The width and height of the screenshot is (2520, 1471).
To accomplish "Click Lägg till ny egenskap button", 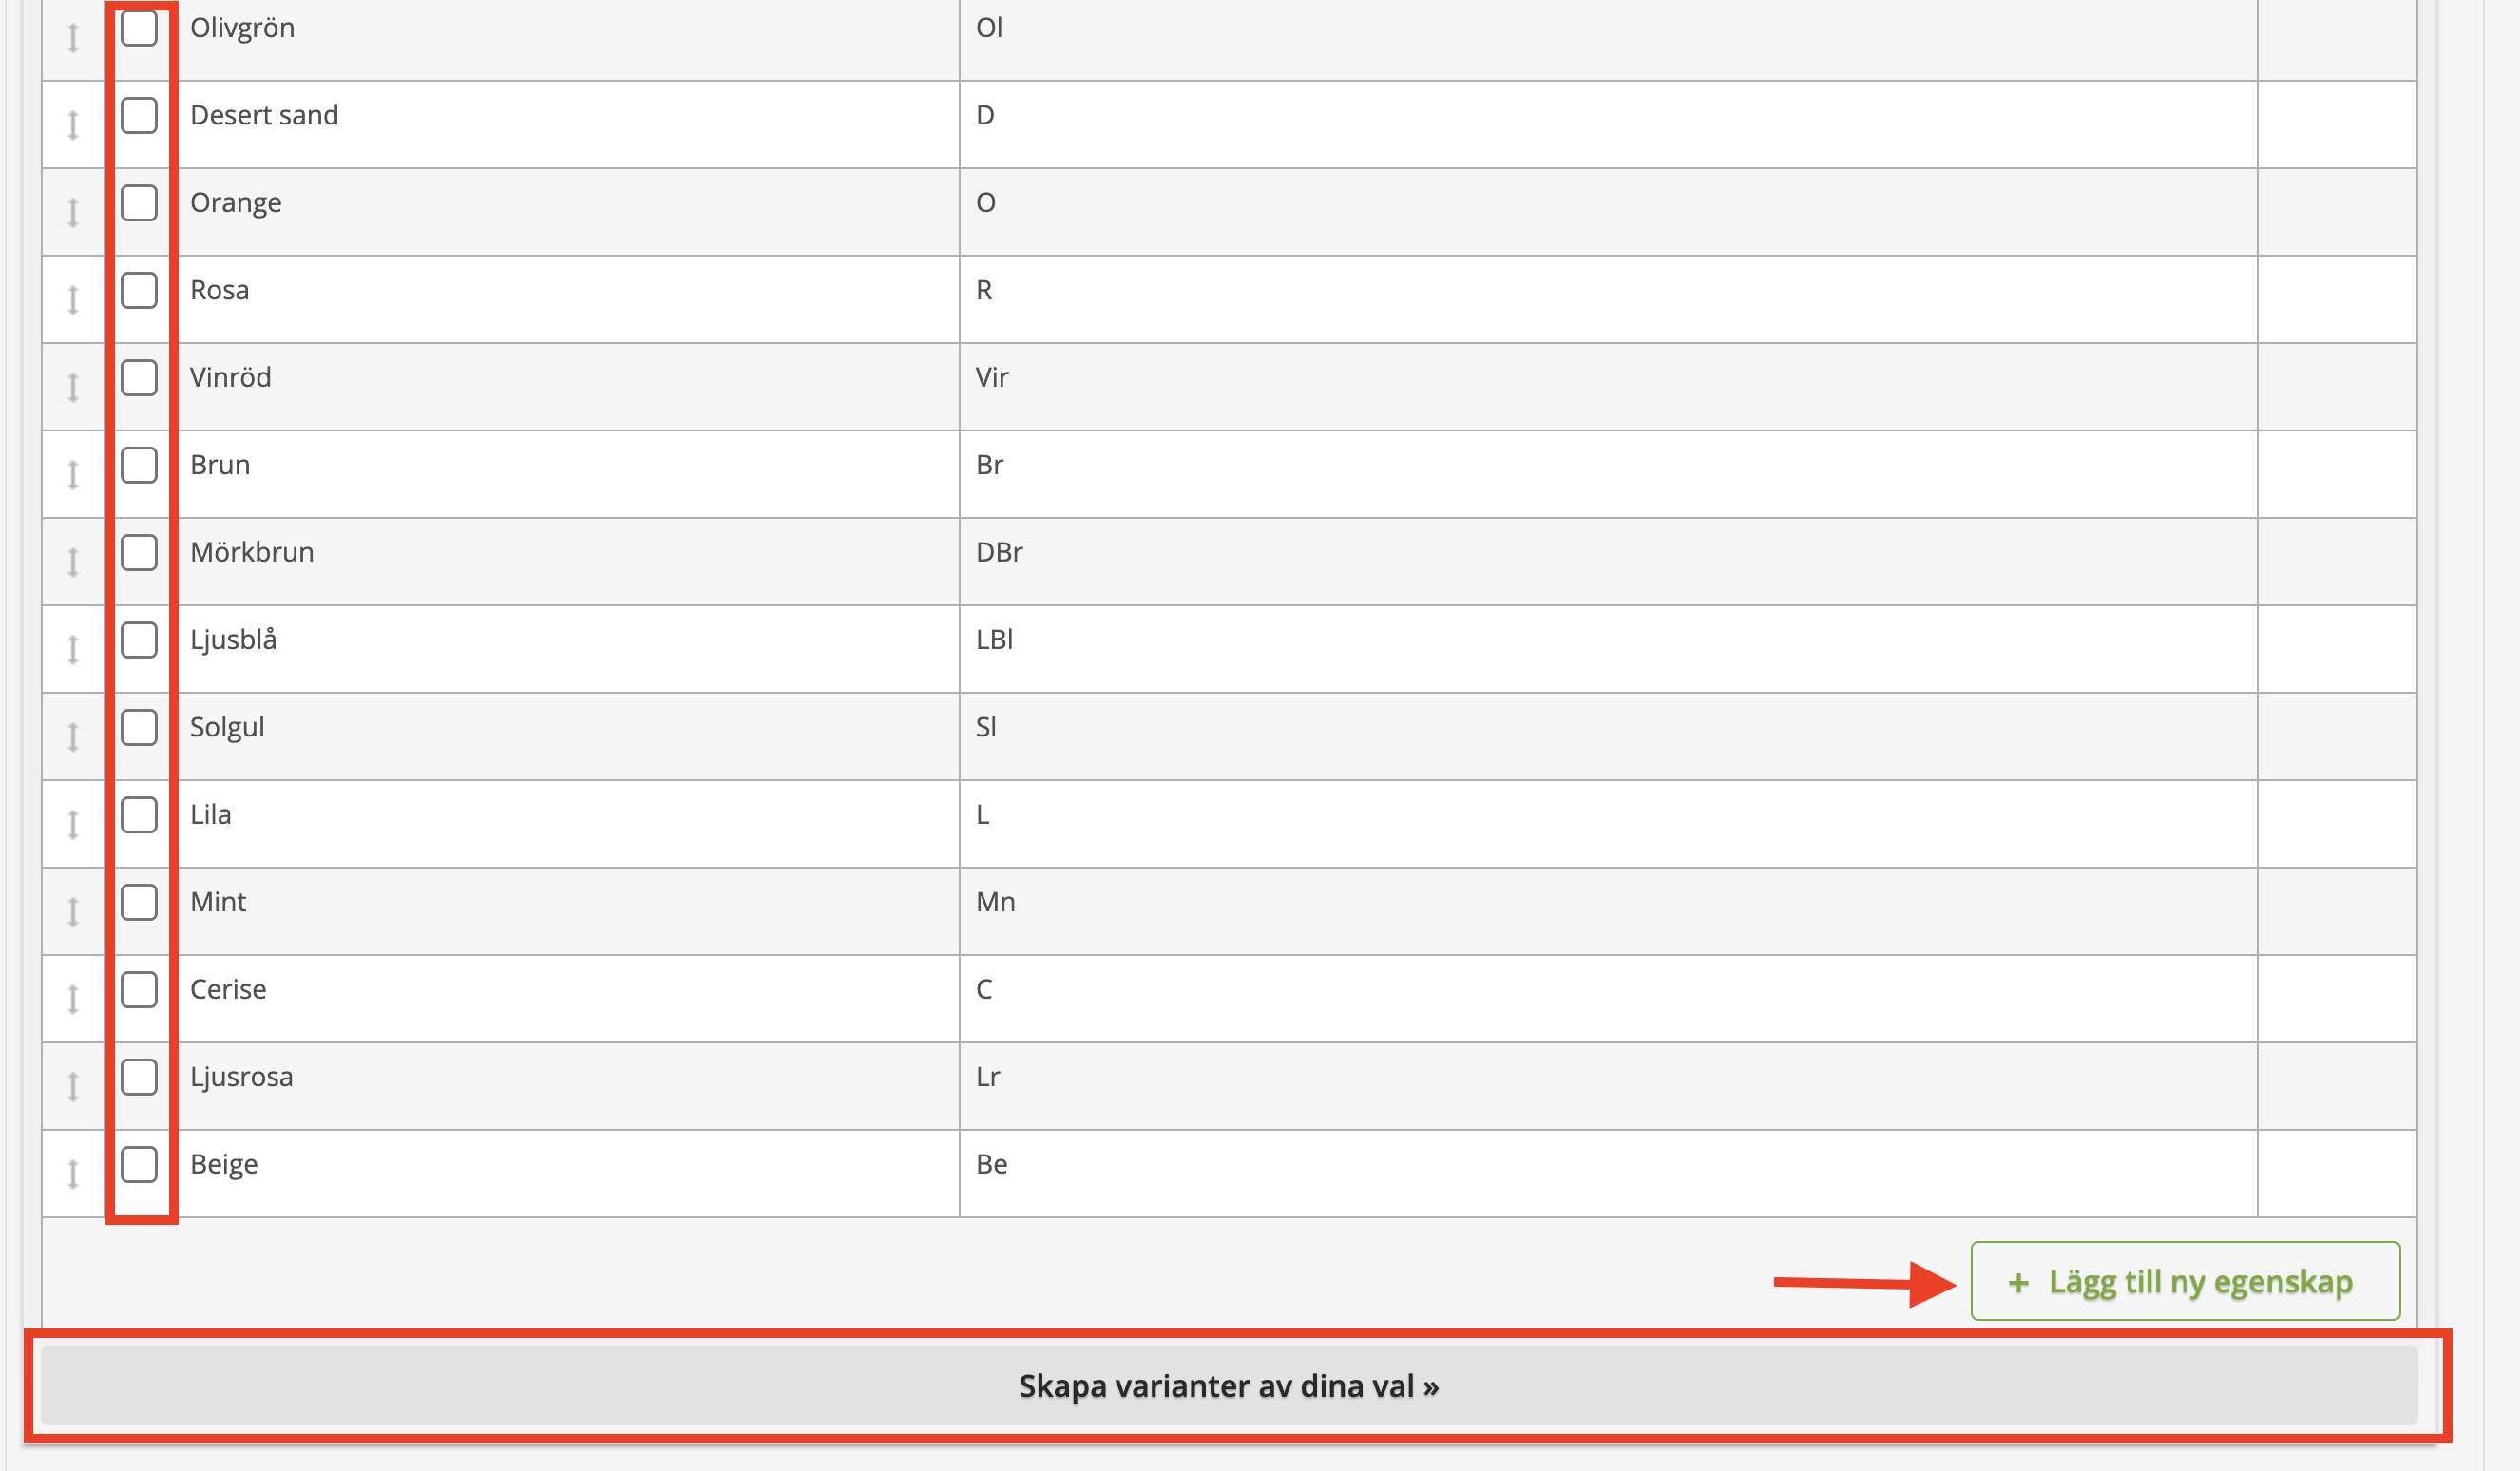I will (x=2185, y=1281).
